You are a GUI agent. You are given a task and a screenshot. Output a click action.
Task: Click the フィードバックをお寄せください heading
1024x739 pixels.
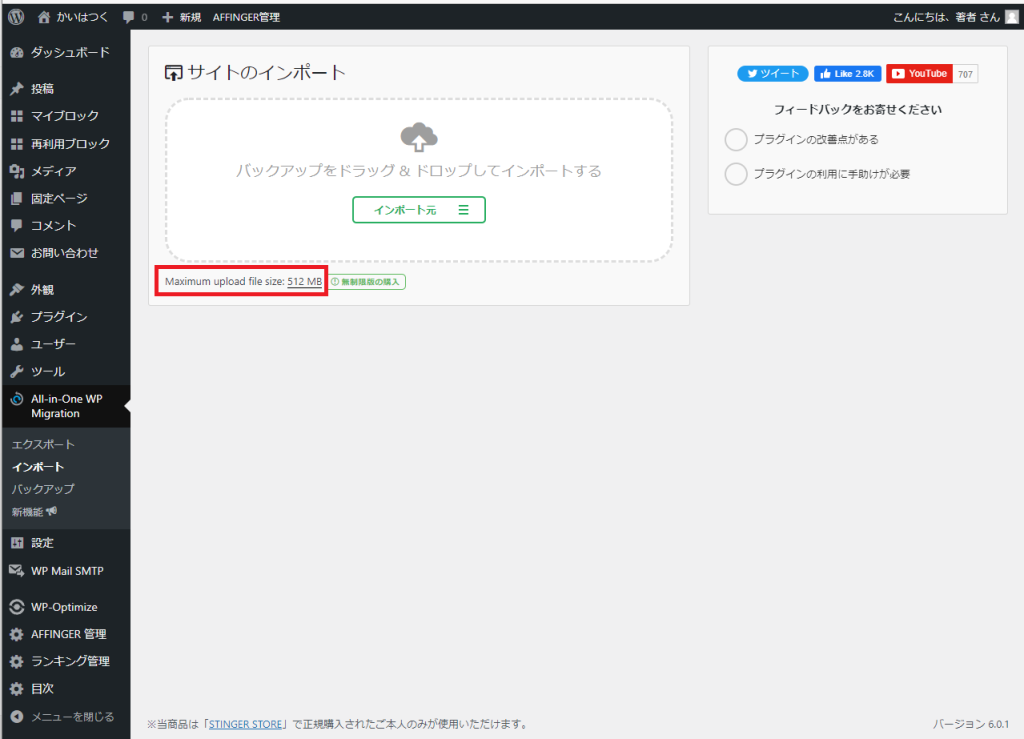click(x=857, y=110)
